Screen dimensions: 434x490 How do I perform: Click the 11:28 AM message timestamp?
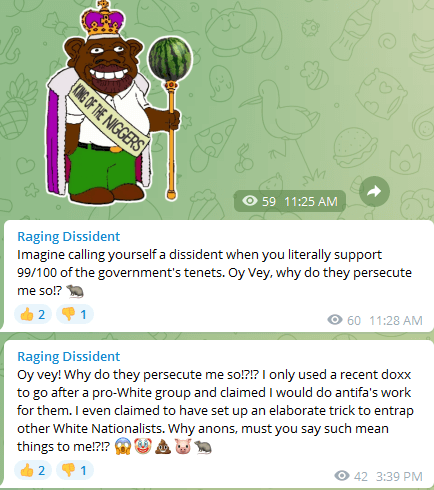(x=396, y=320)
